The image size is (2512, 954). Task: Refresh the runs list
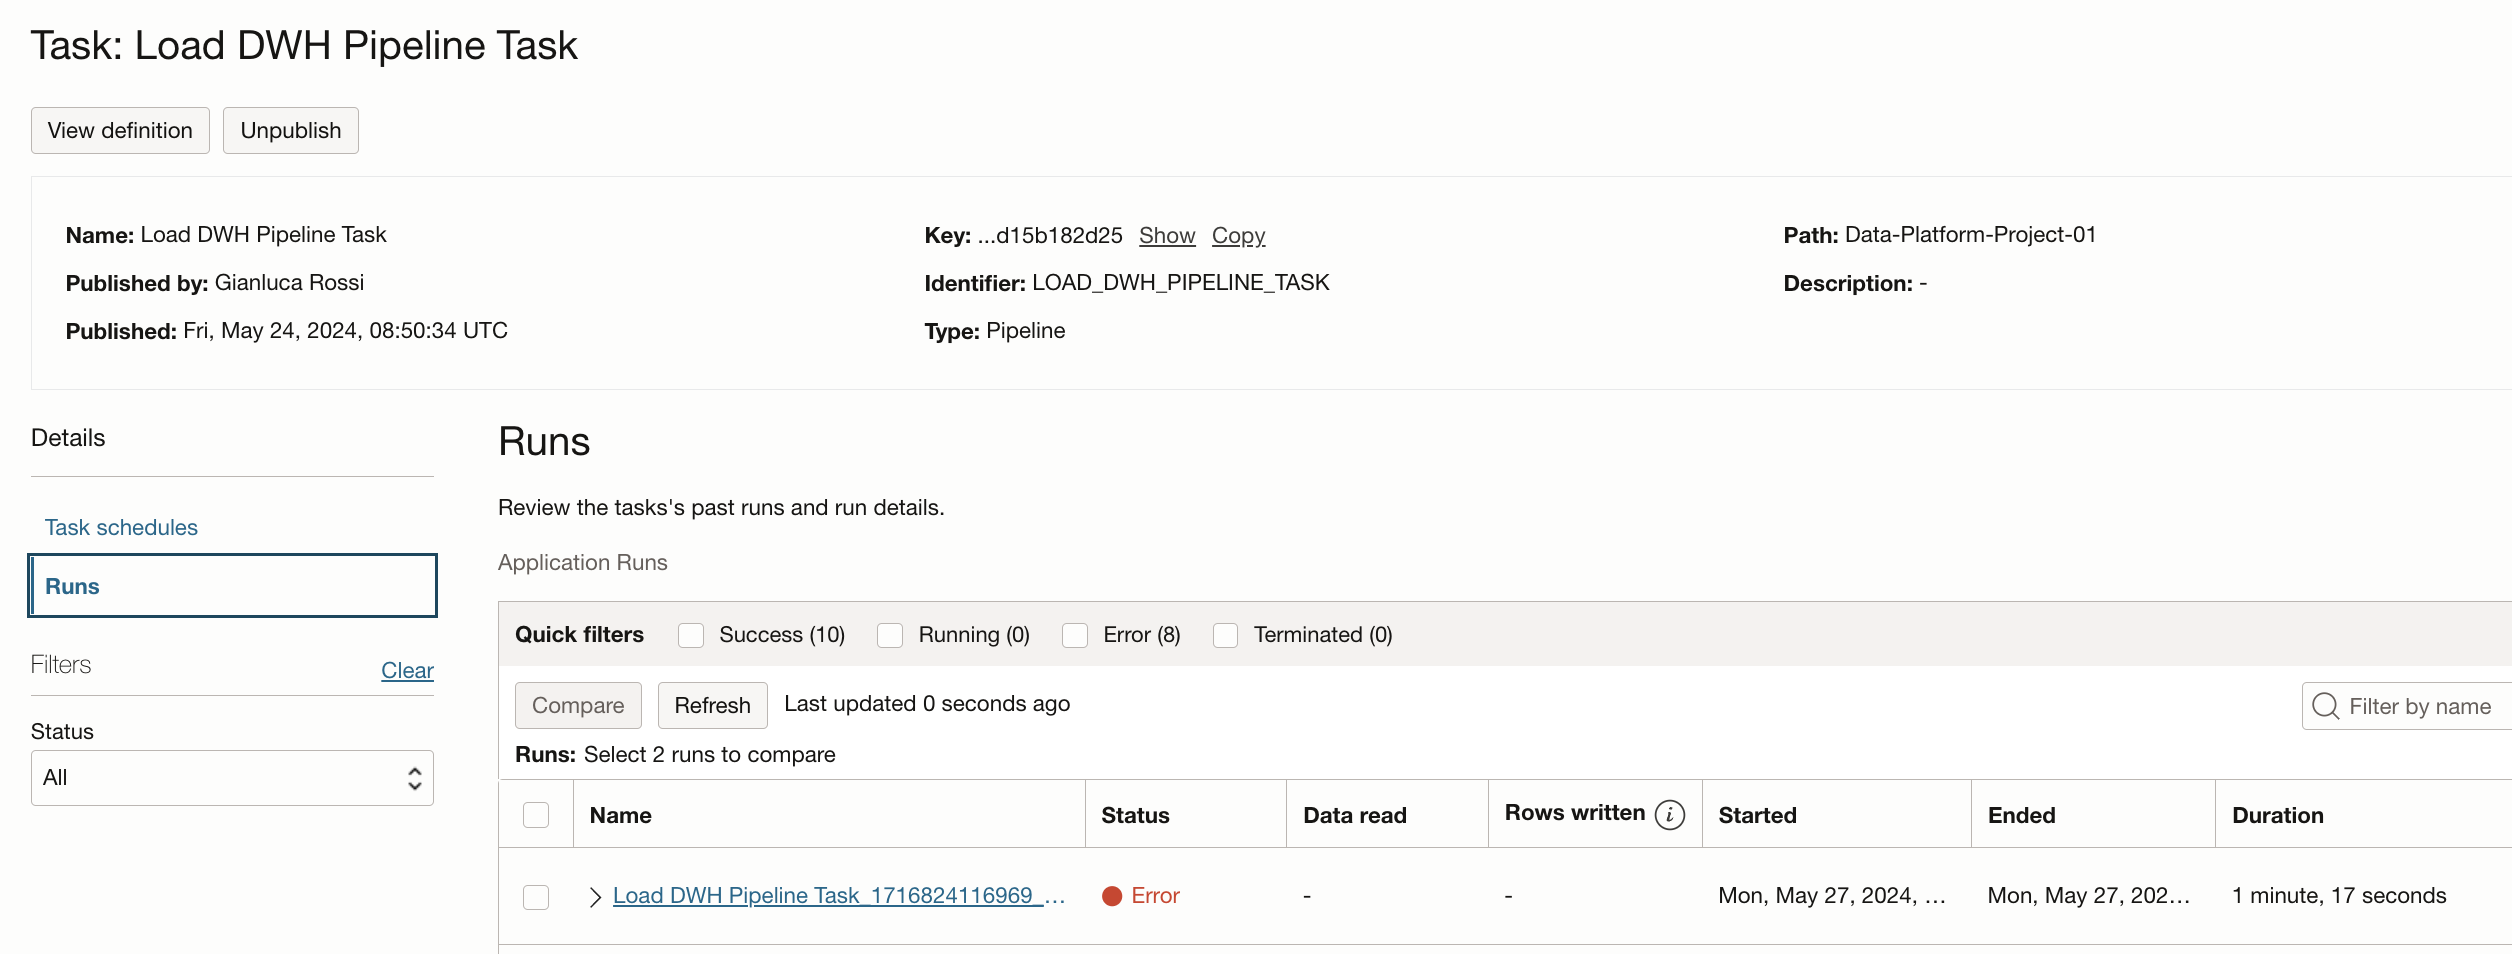tap(712, 705)
